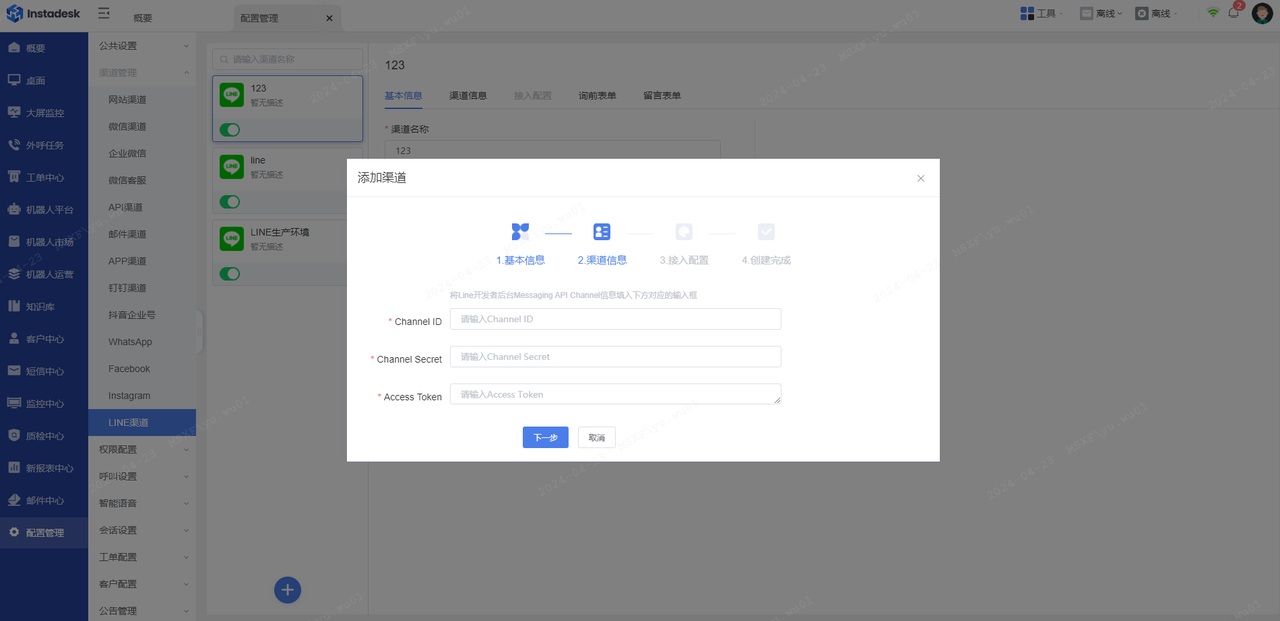Click the 基本信息 step icon in wizard
The image size is (1280, 621).
[520, 232]
